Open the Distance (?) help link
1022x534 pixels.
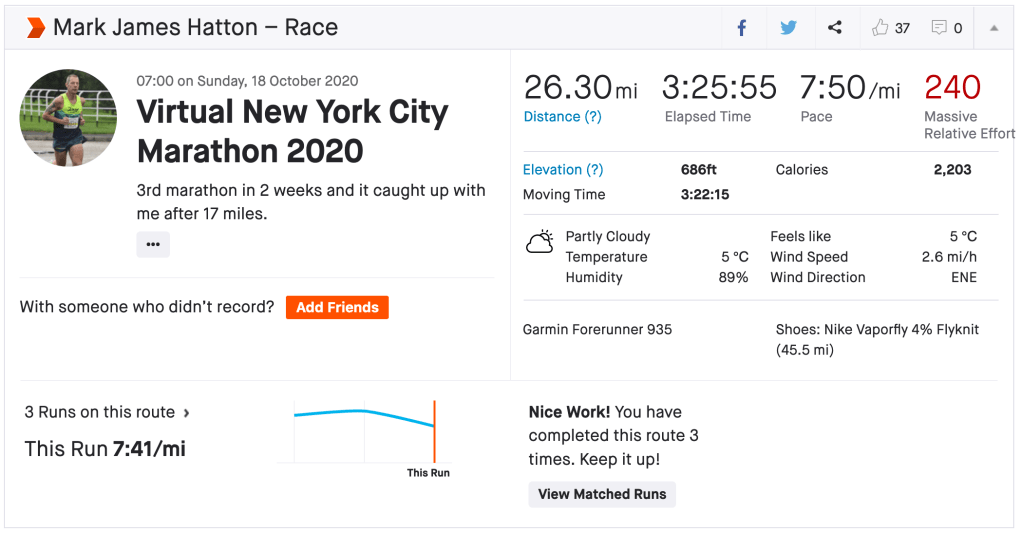pos(562,117)
